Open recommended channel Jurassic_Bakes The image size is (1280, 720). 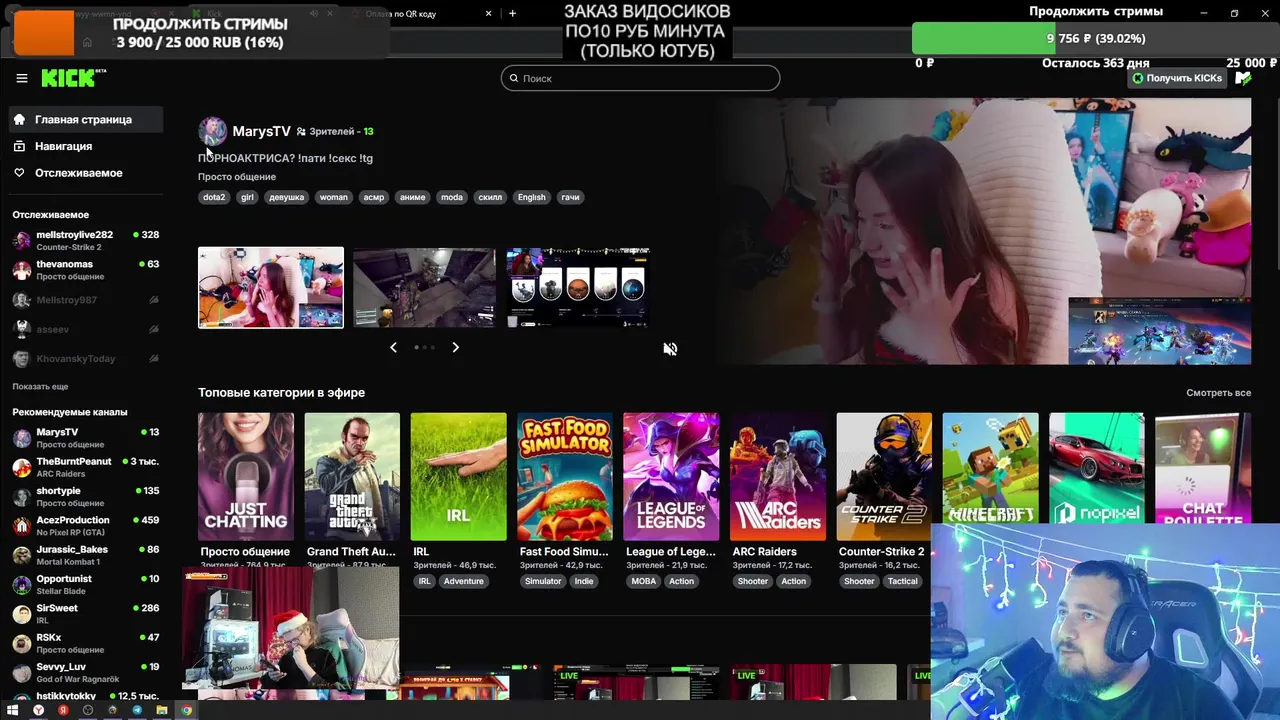pyautogui.click(x=86, y=555)
